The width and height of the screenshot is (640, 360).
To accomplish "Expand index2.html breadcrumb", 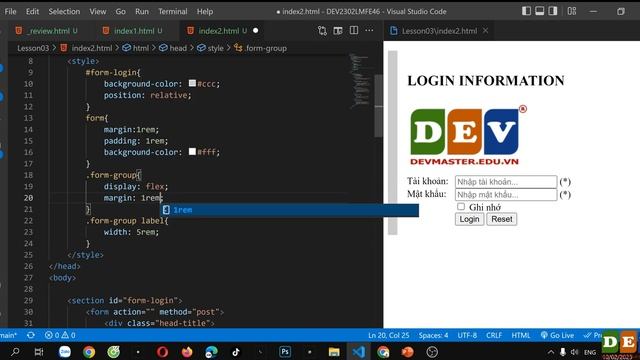I will tap(86, 48).
